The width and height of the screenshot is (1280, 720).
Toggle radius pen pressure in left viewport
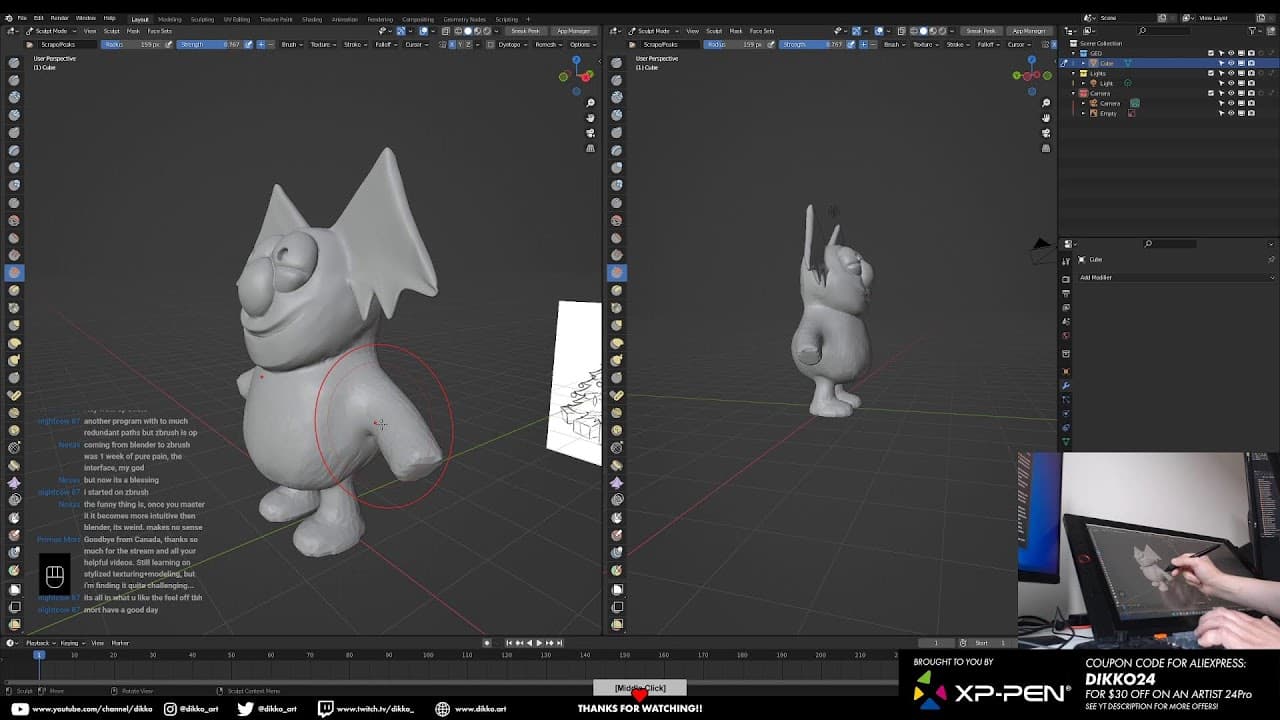click(x=169, y=44)
